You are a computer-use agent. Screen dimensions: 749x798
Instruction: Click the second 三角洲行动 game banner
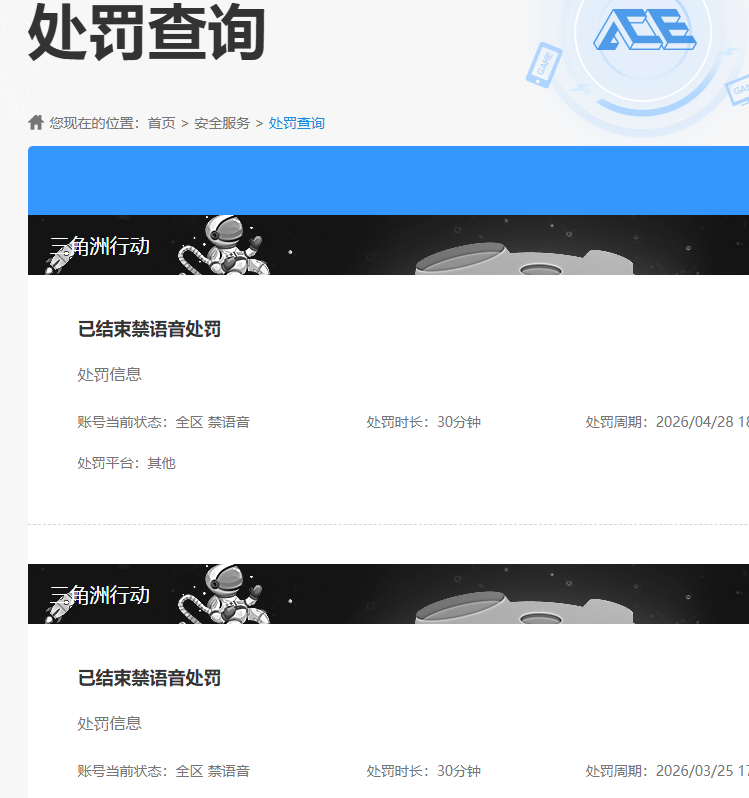point(388,594)
